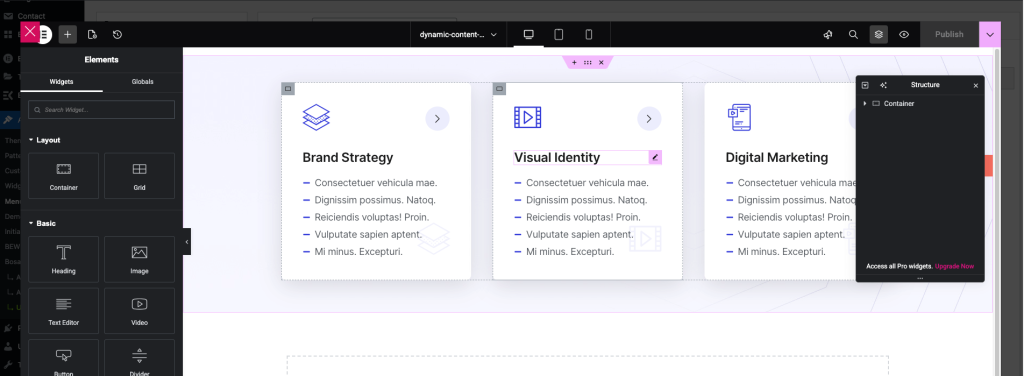Select the Grid widget
Image resolution: width=1024 pixels, height=376 pixels.
[x=139, y=176]
